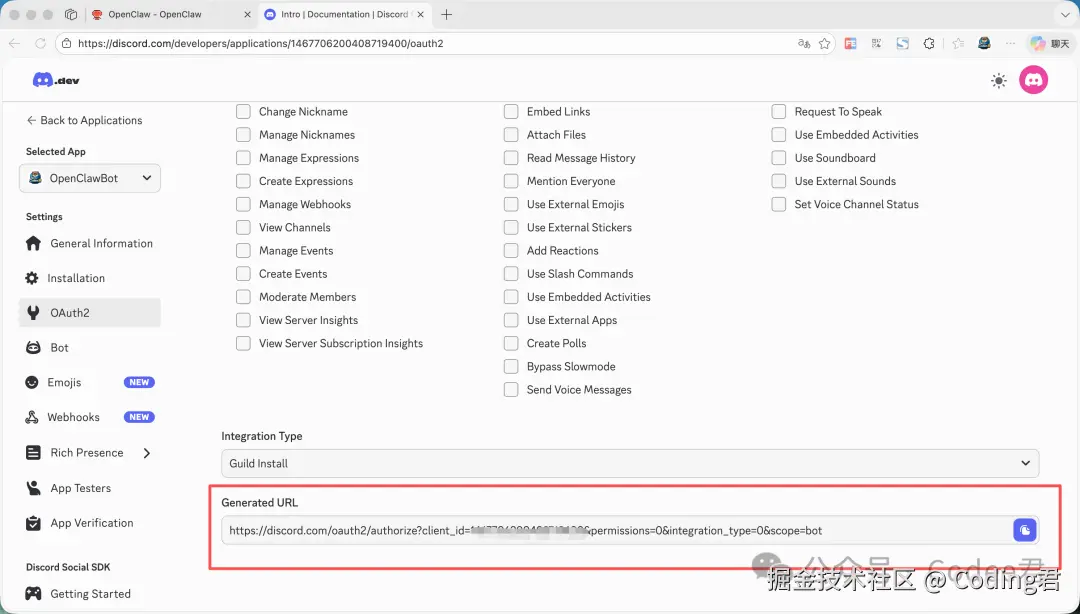This screenshot has width=1080, height=614.
Task: Open the Emojis page
Action: (90, 382)
